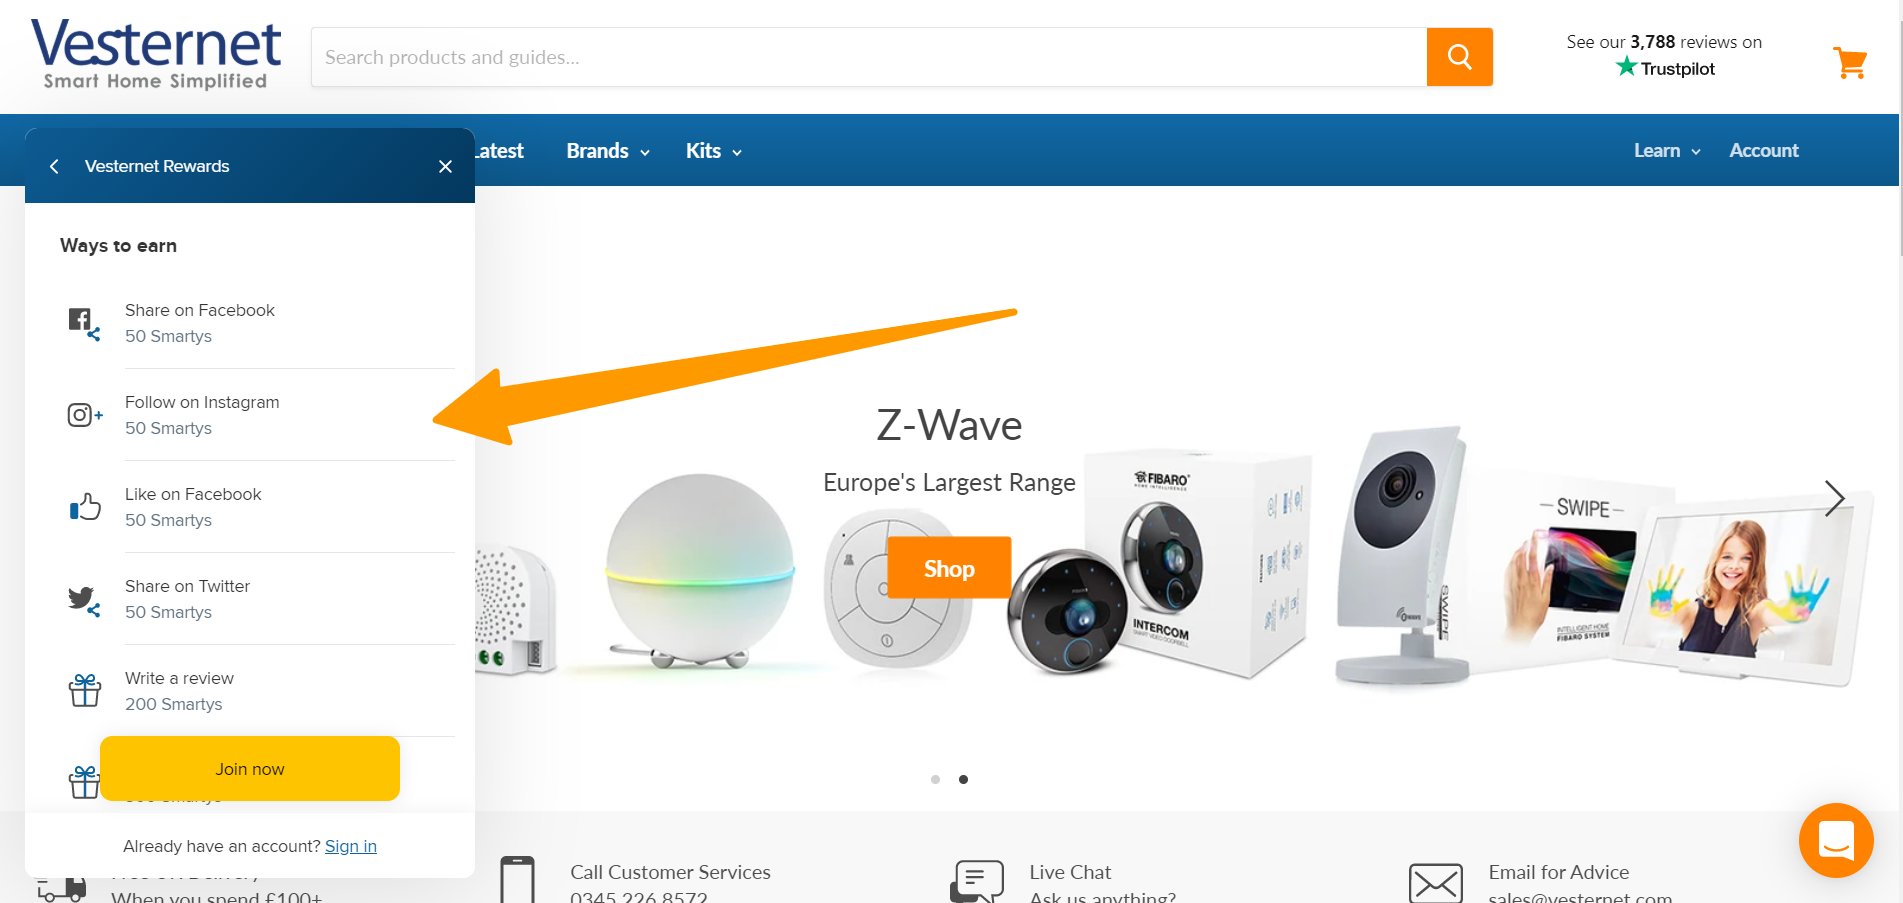This screenshot has height=903, width=1903.
Task: Select the Share on Twitter bird icon
Action: pos(84,600)
